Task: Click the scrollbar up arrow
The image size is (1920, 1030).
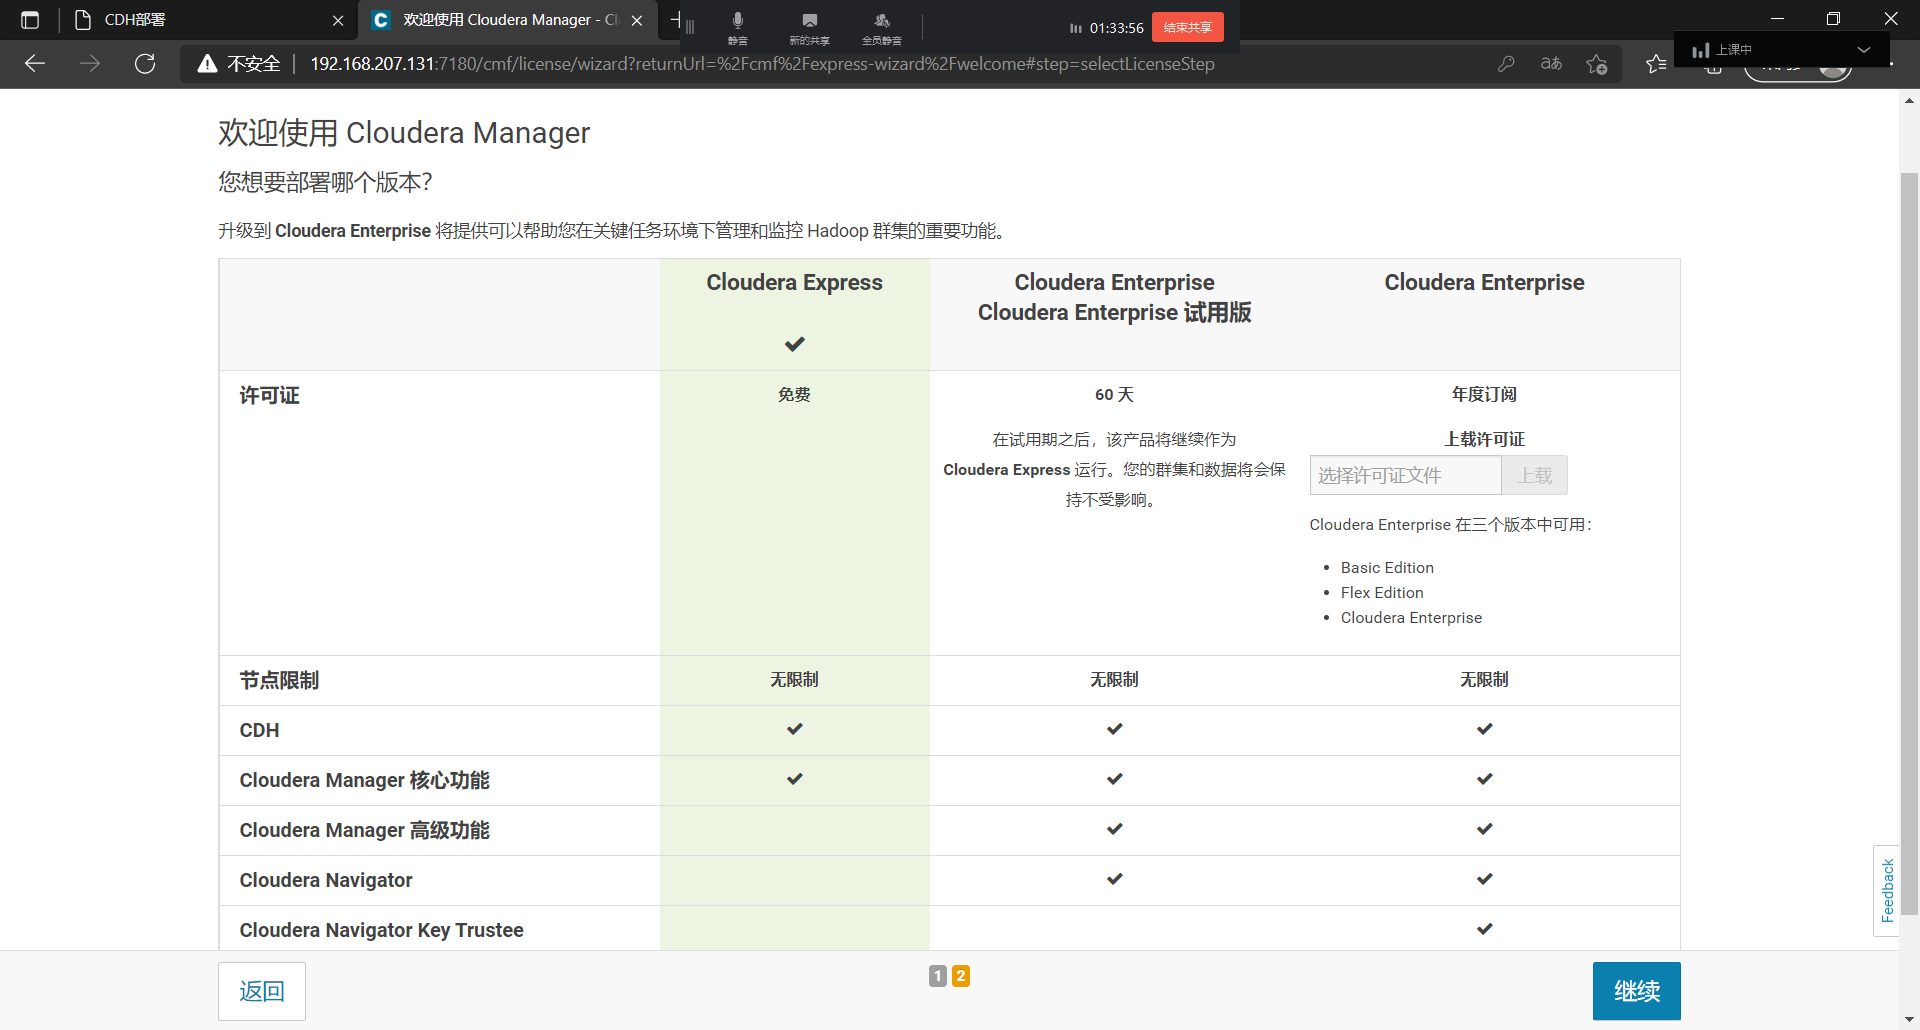Action: coord(1909,100)
